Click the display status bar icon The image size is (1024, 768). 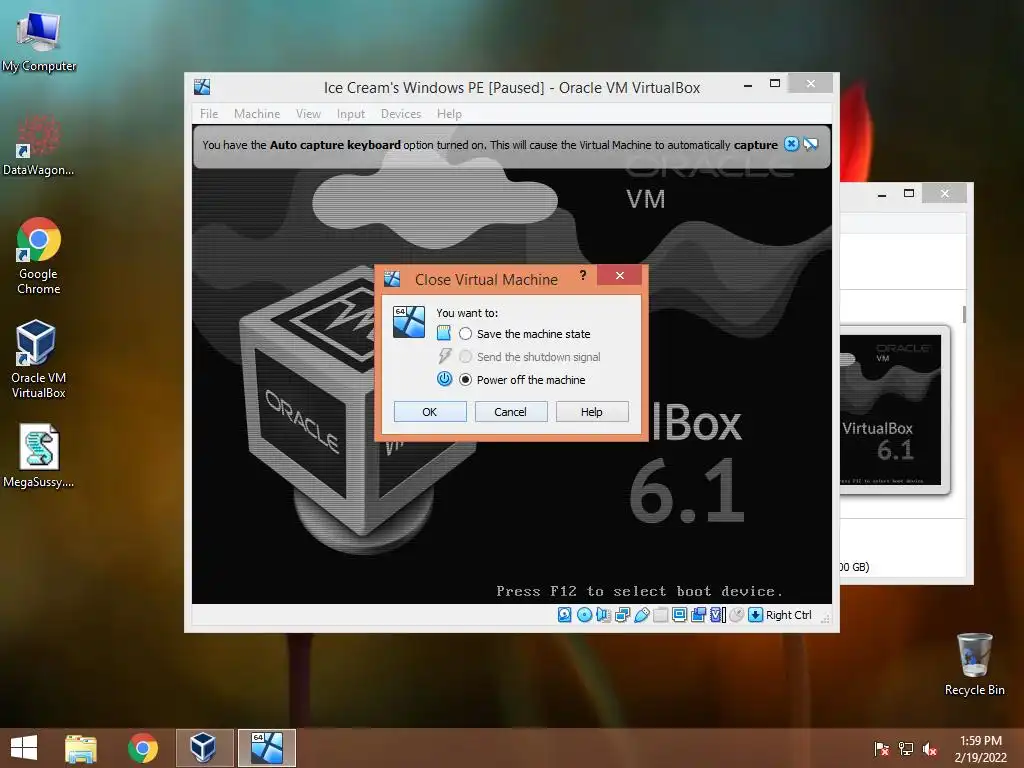[x=679, y=615]
